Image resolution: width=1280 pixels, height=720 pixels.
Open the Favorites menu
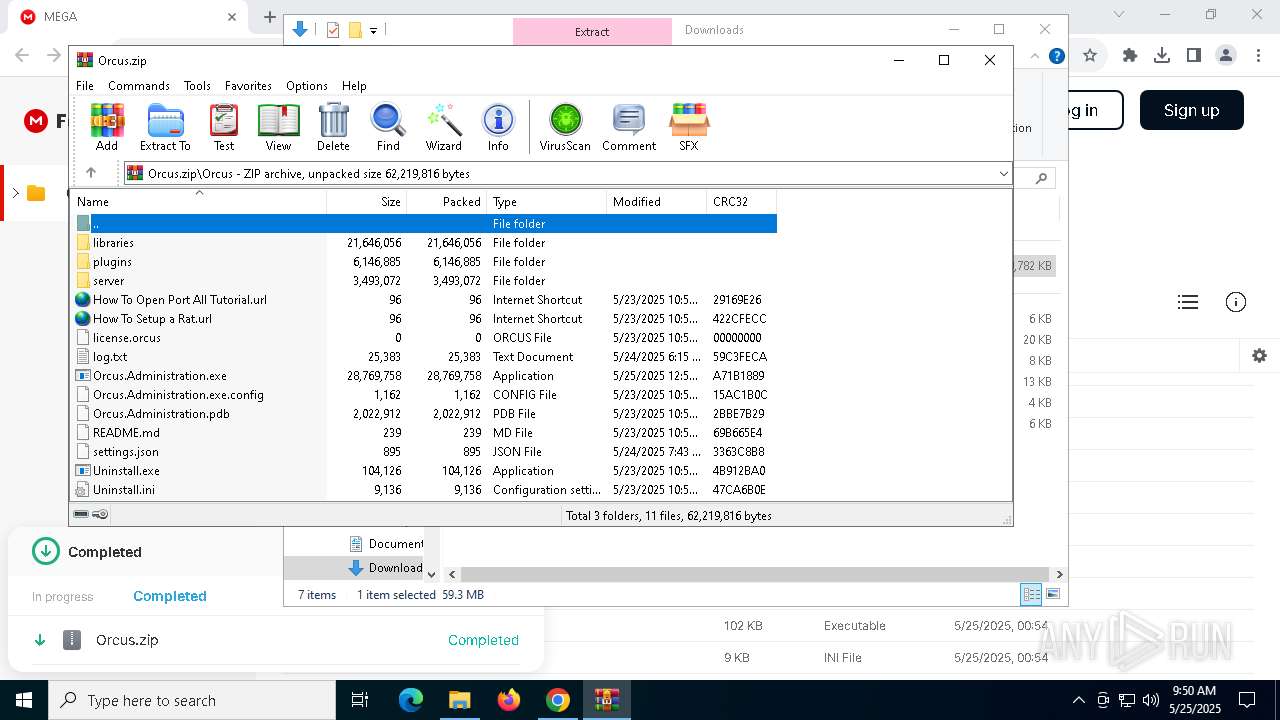[248, 86]
